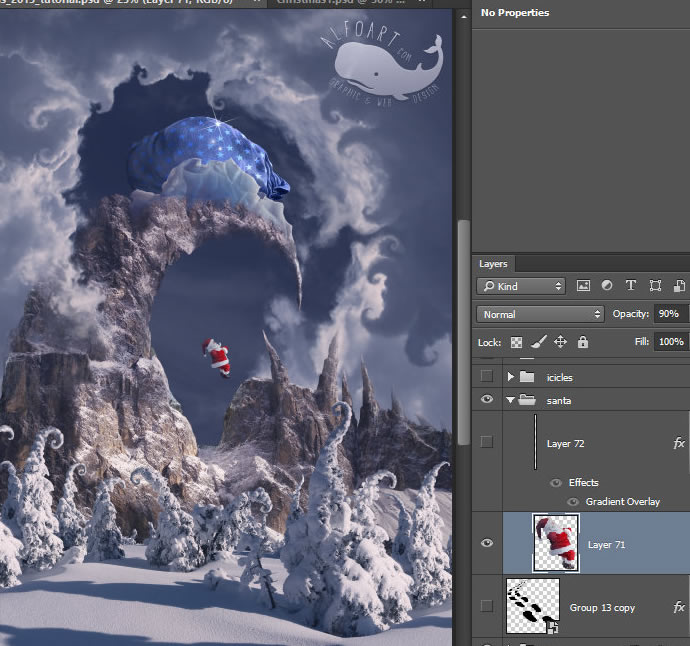Lock image pixels brush icon
Screen dimensions: 690x646
coord(538,342)
